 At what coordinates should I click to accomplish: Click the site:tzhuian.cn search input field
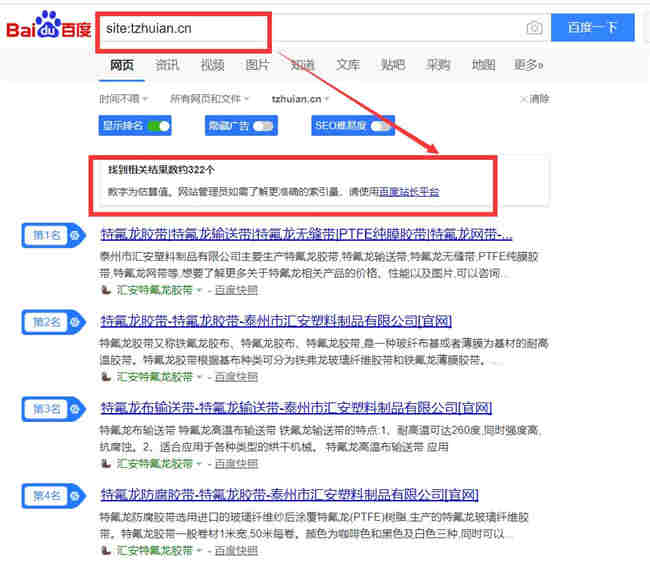point(184,28)
